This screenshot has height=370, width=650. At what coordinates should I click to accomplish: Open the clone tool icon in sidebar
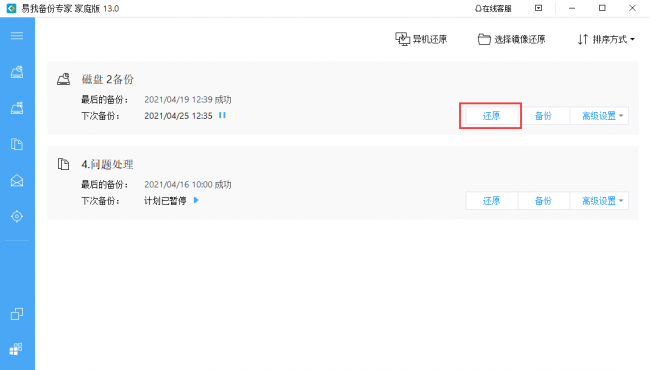coord(17,314)
